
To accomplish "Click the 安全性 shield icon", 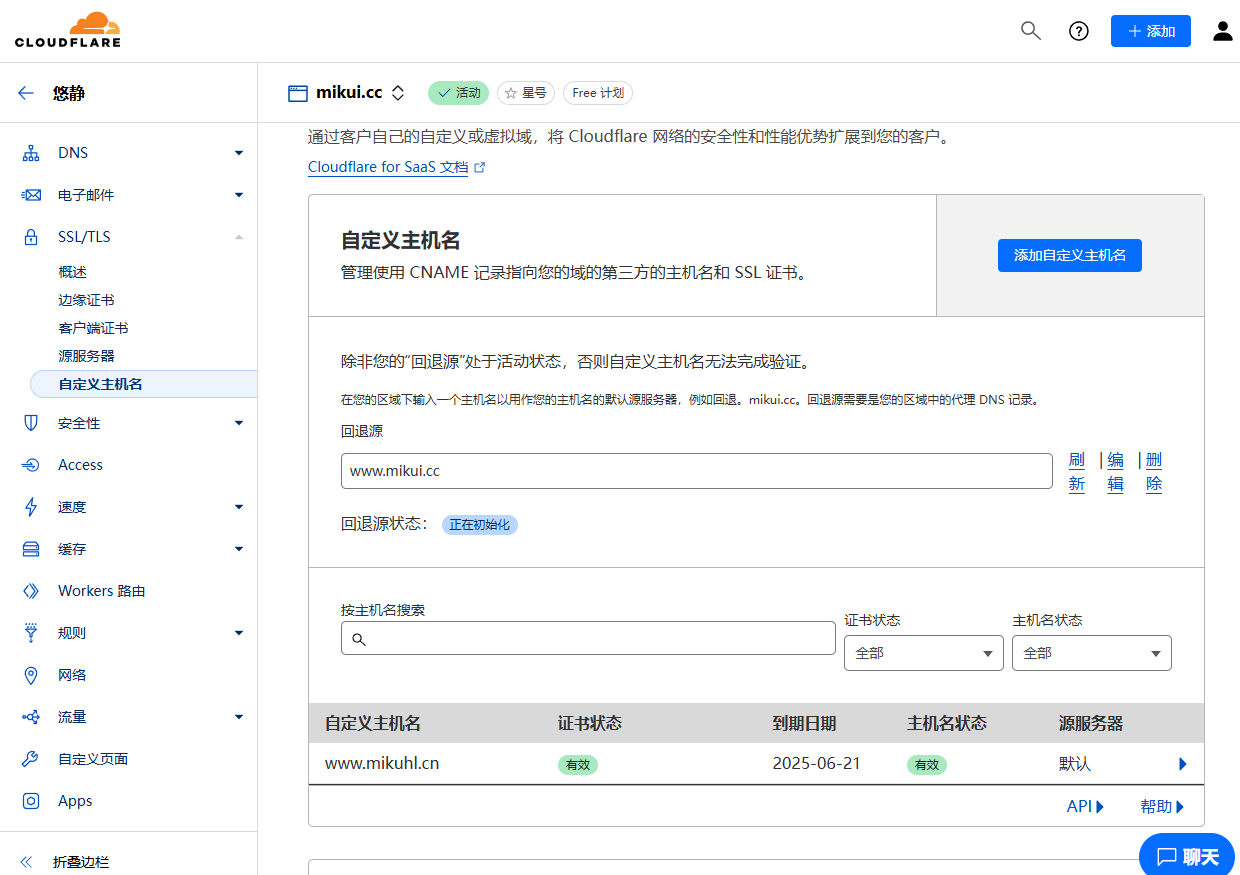I will (31, 423).
